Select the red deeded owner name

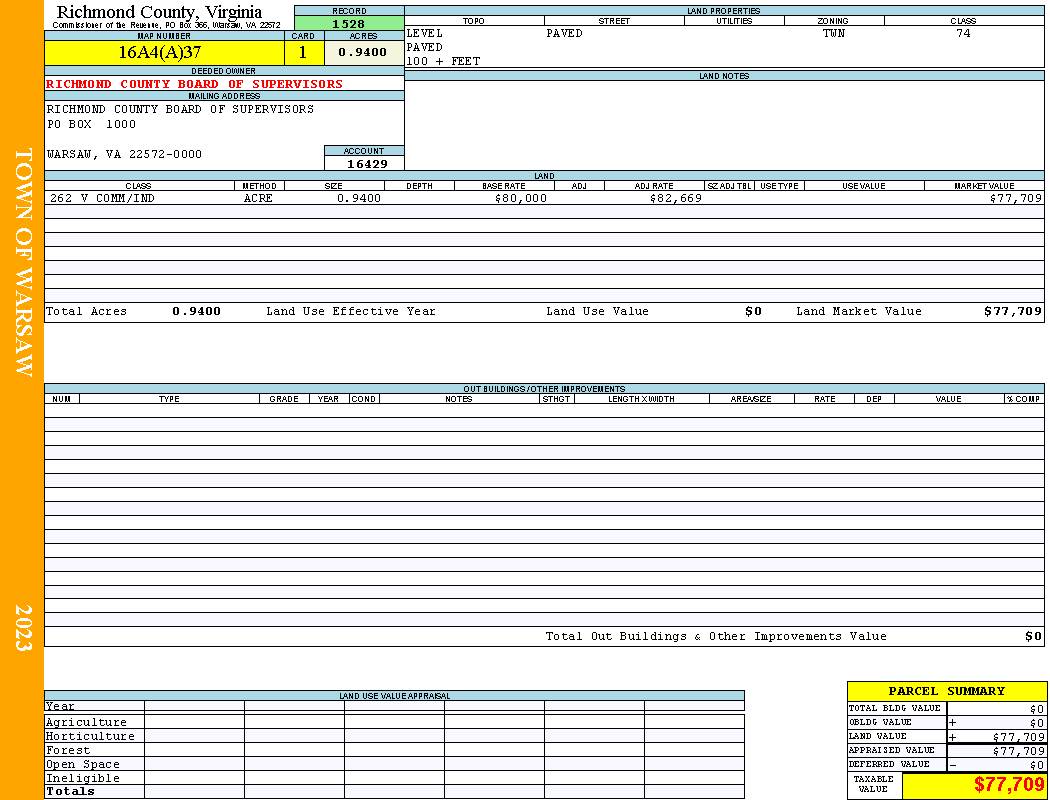[194, 84]
